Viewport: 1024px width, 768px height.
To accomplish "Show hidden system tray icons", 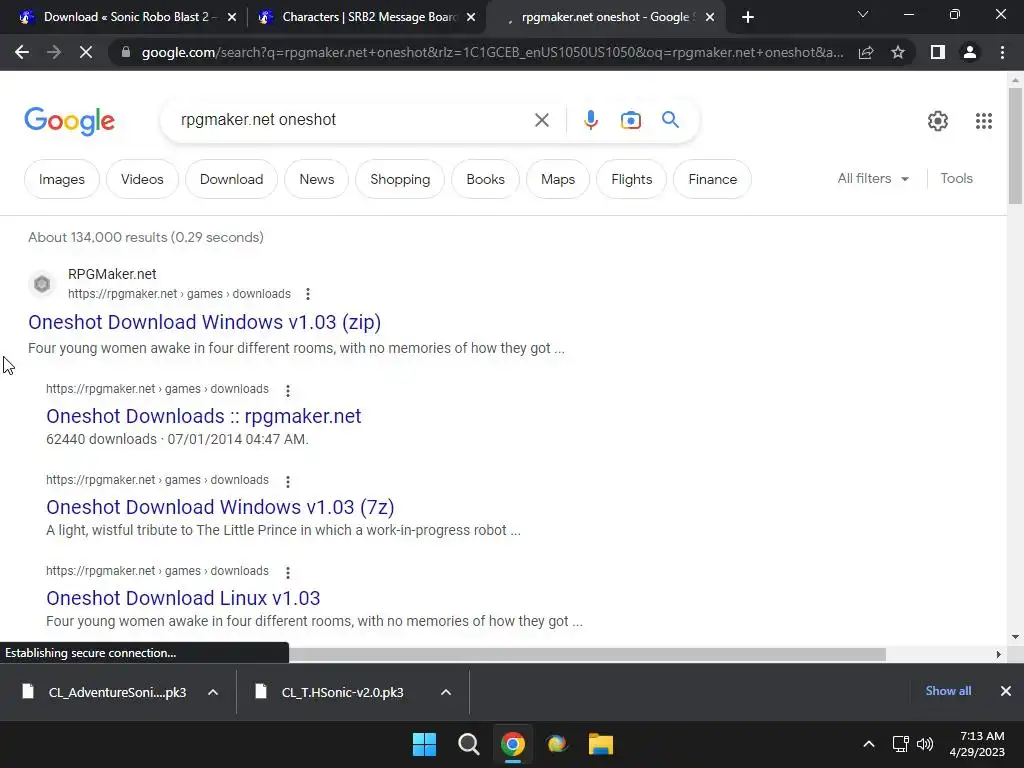I will [x=869, y=744].
